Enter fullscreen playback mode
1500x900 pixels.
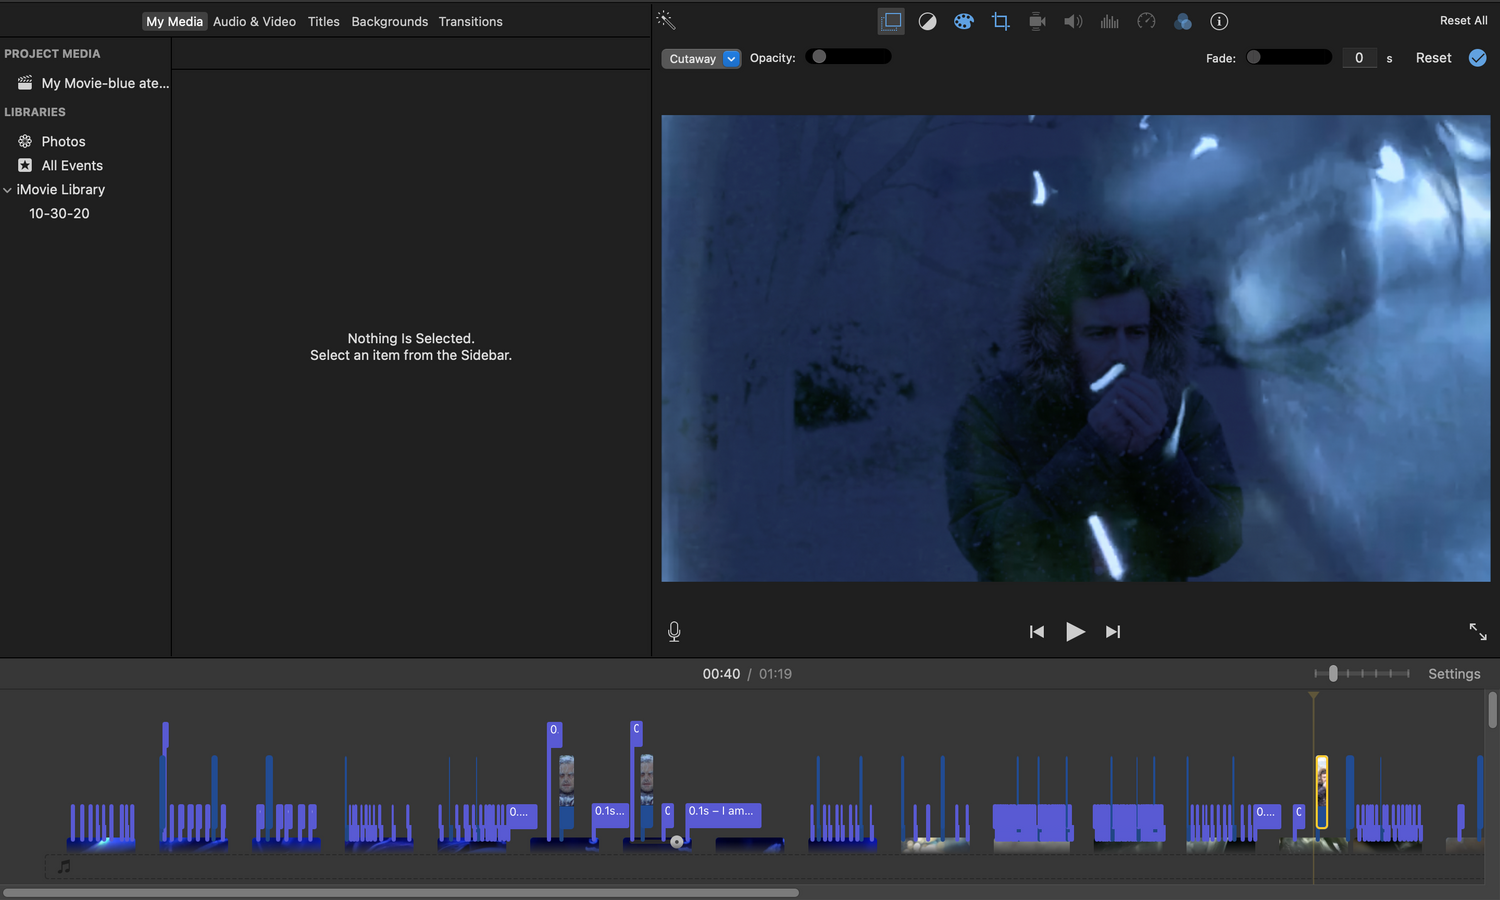click(x=1478, y=631)
